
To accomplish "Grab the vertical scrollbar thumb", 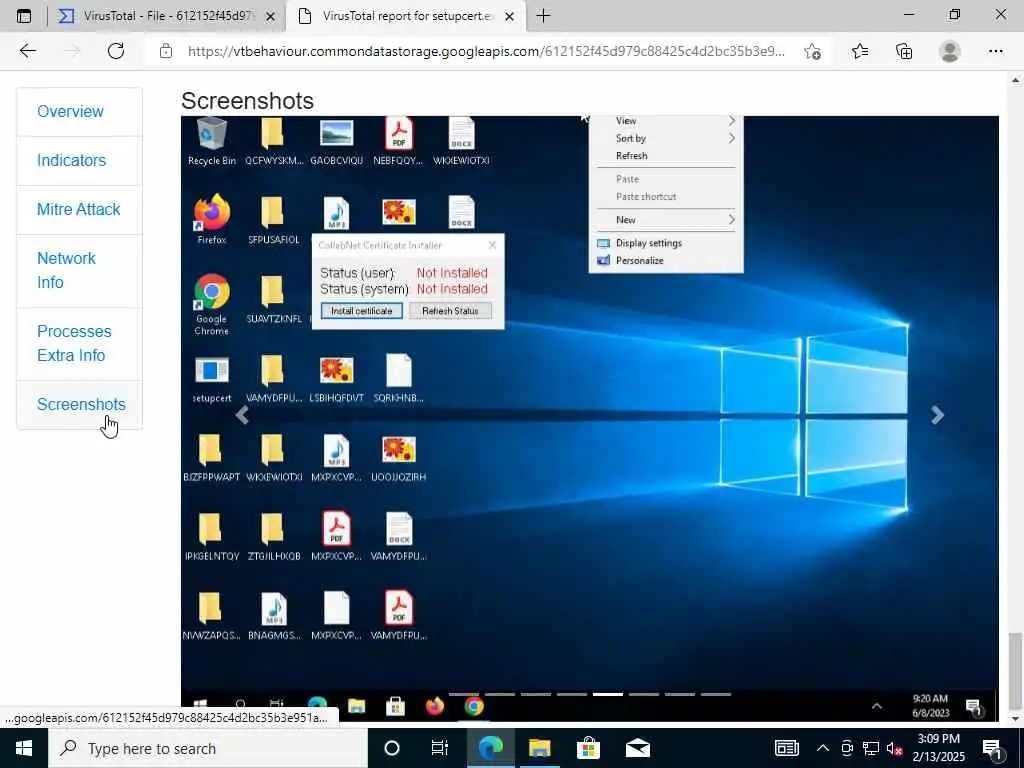I will click(1016, 671).
